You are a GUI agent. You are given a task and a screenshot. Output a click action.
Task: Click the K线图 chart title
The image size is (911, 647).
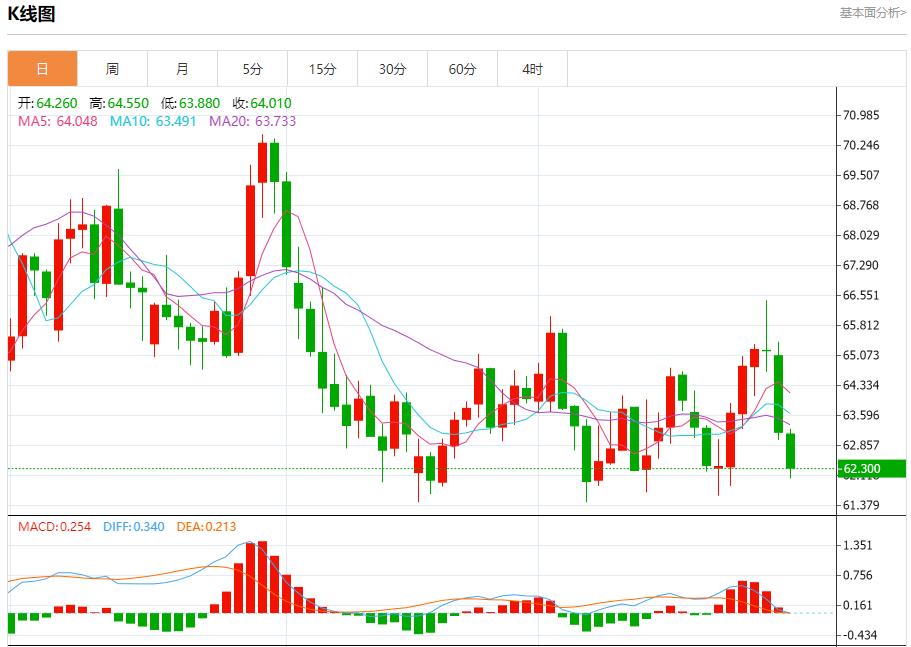pos(32,13)
